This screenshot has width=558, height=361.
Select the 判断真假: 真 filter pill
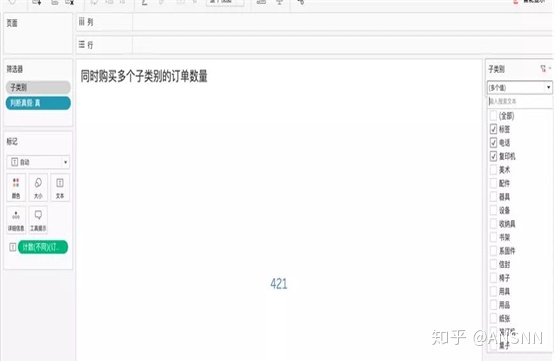click(38, 103)
